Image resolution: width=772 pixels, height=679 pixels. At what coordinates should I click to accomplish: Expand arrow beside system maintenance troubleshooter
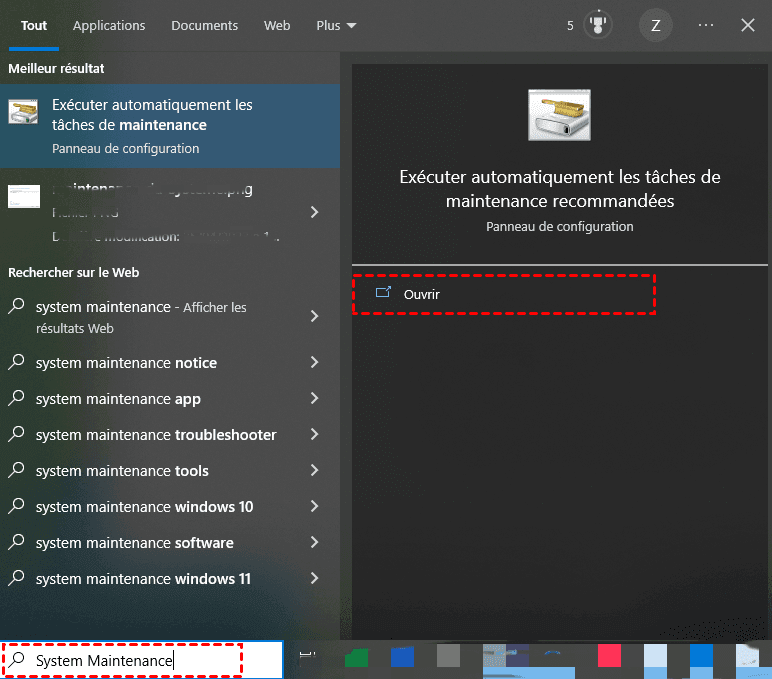click(314, 434)
